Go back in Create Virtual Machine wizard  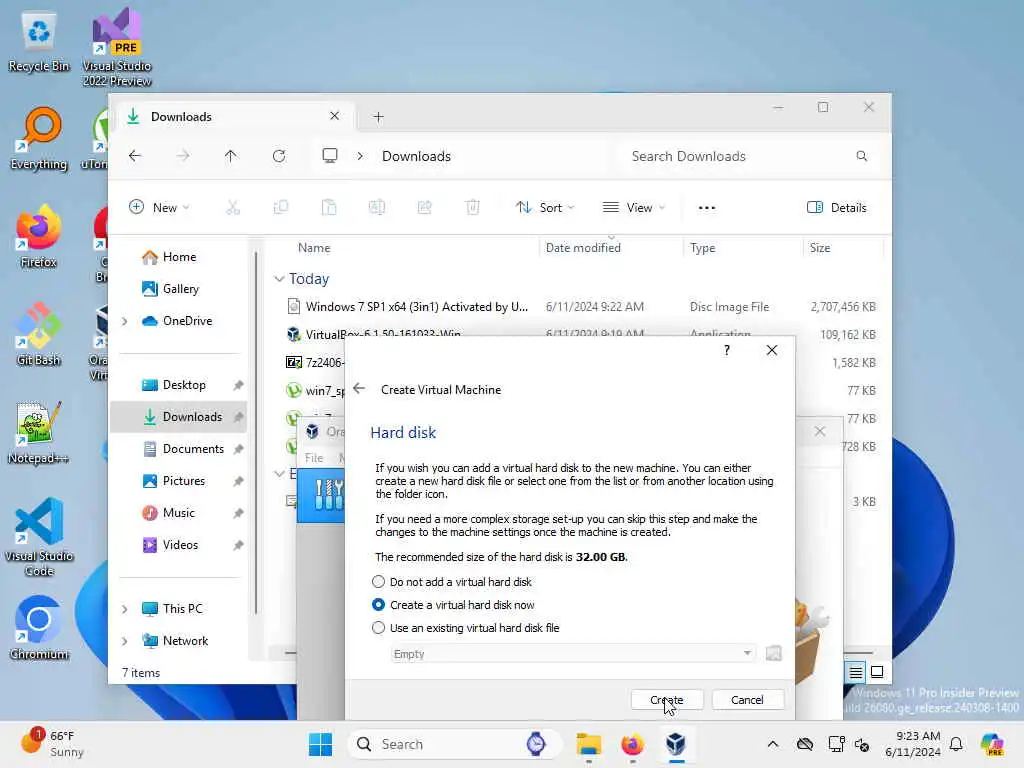(x=359, y=389)
